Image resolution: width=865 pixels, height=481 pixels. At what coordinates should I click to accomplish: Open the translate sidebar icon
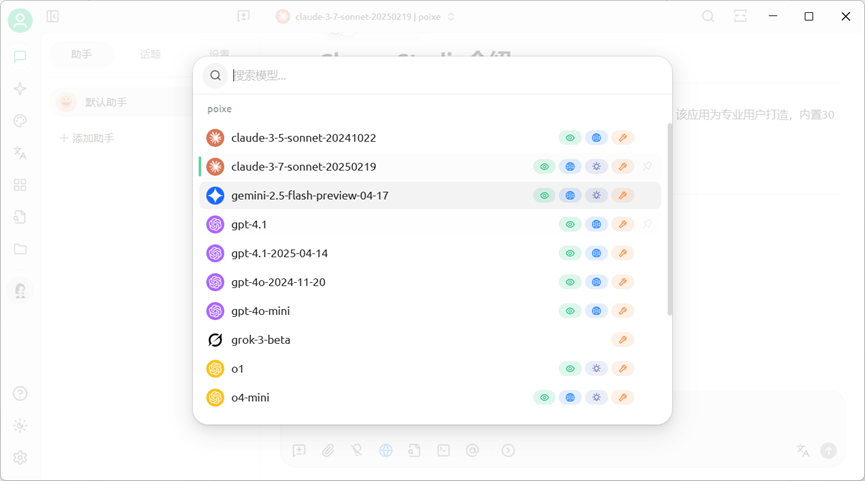click(20, 153)
